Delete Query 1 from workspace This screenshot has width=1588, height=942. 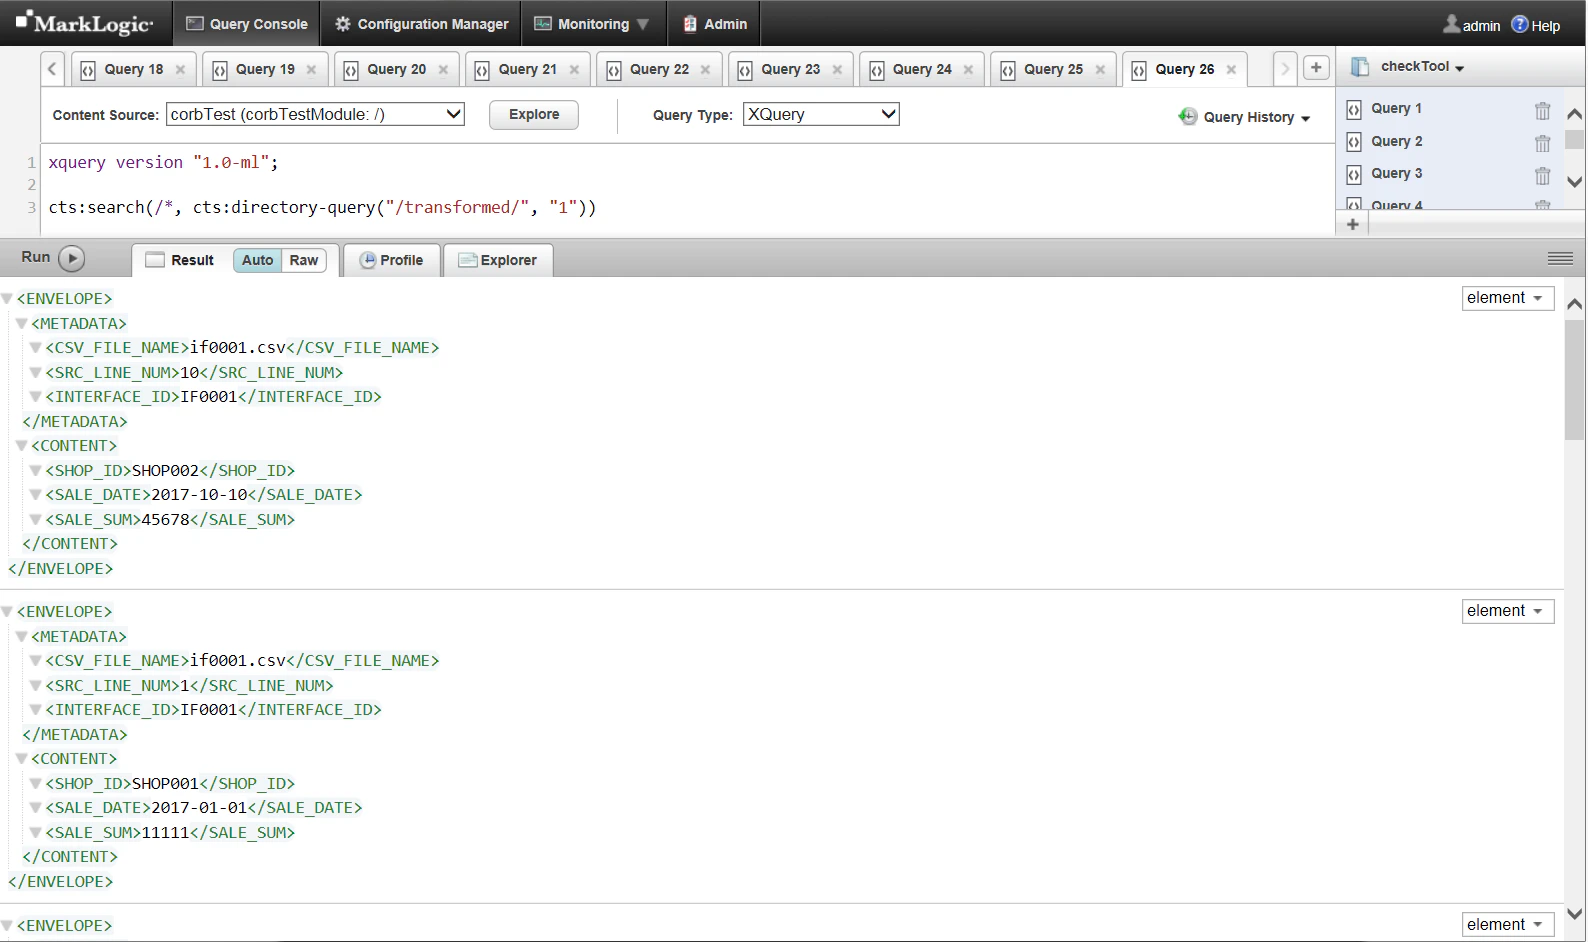(x=1543, y=110)
